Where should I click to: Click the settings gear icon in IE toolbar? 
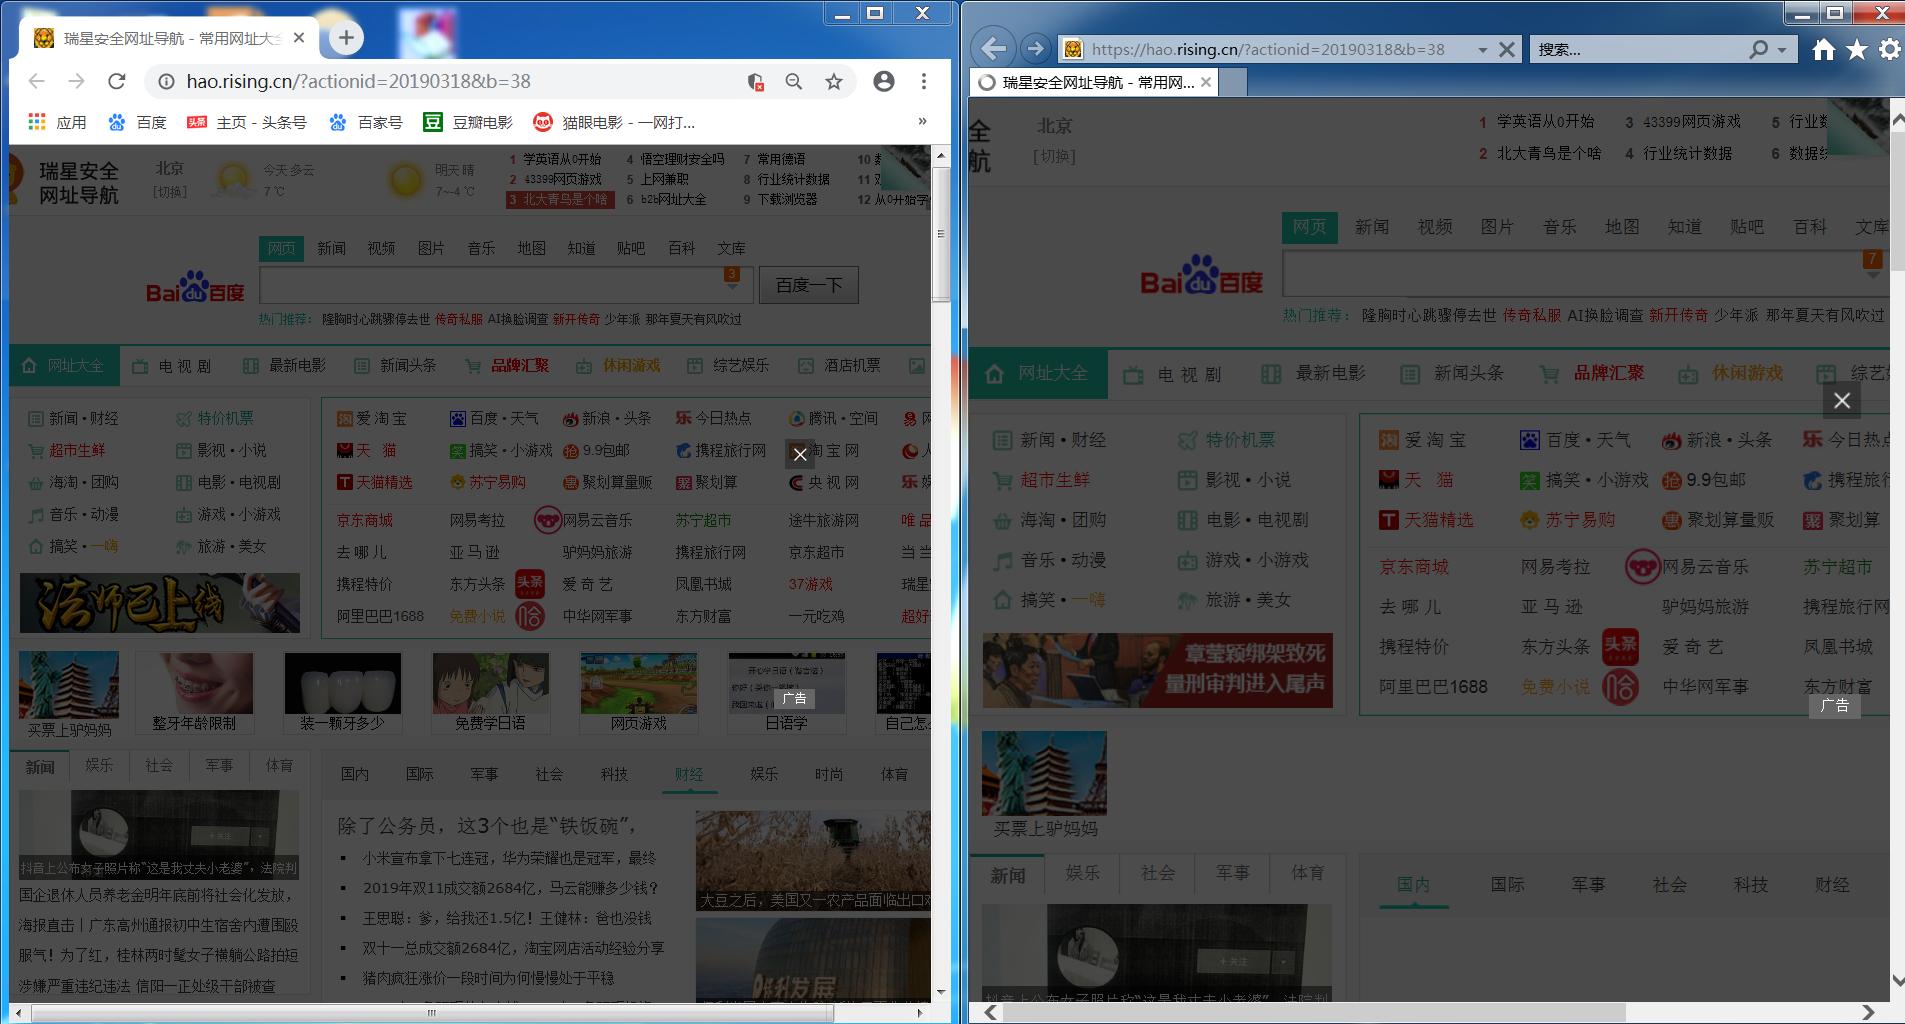click(1888, 48)
